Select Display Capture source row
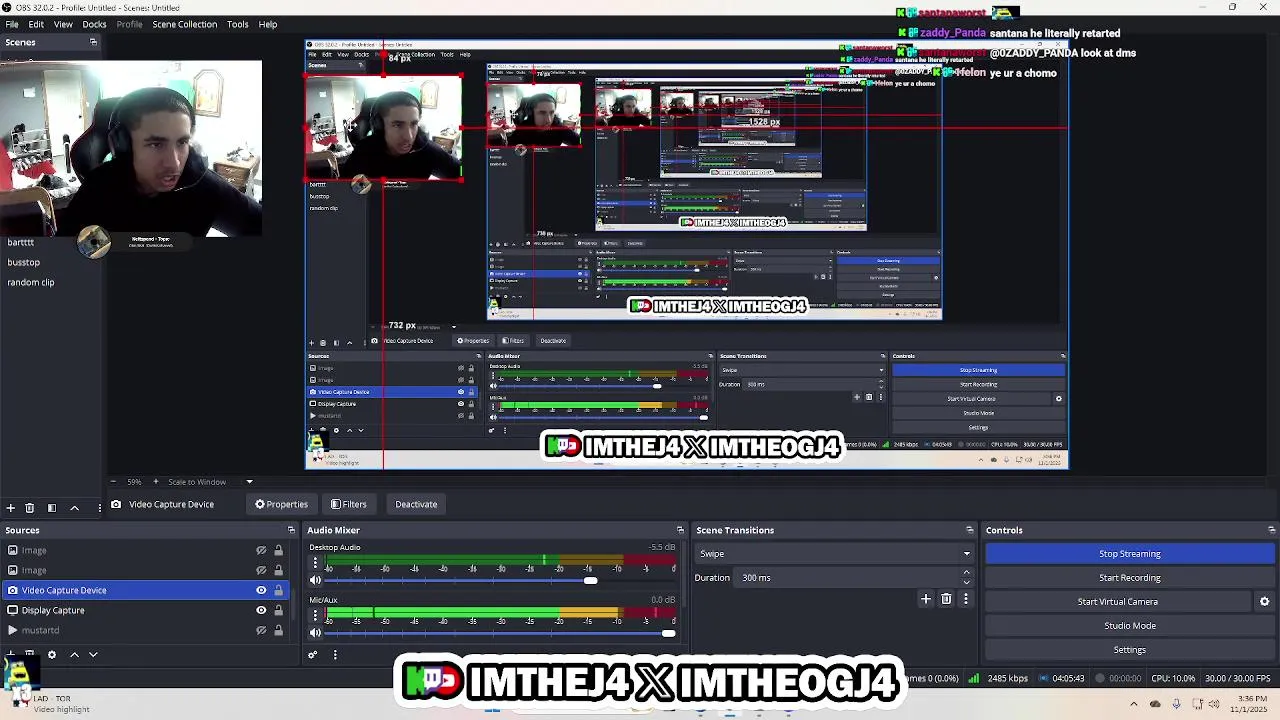Viewport: 1280px width, 720px height. pos(145,610)
